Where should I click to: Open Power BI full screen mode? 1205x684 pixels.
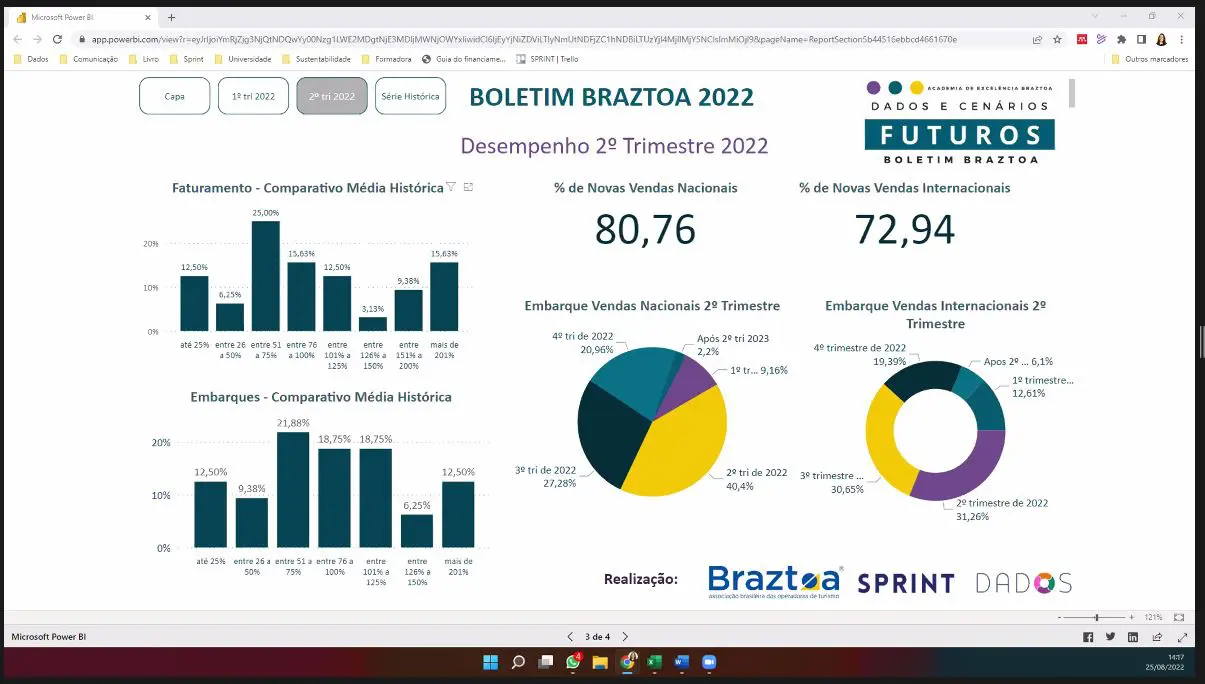pos(1181,637)
